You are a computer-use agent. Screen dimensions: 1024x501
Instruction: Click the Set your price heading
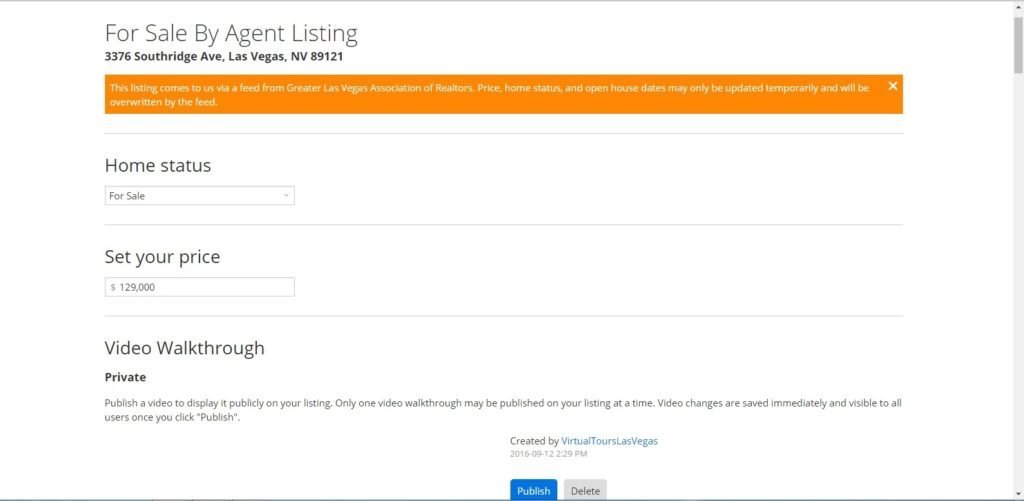[162, 257]
